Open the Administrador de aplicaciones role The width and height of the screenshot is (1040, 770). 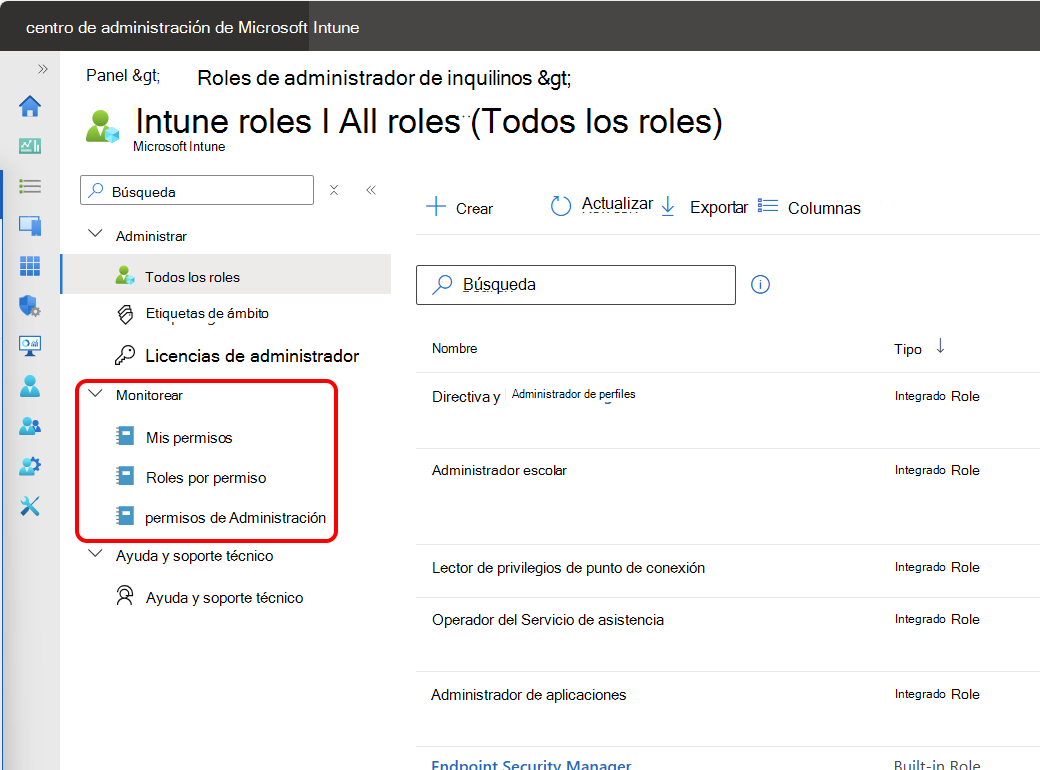click(529, 694)
